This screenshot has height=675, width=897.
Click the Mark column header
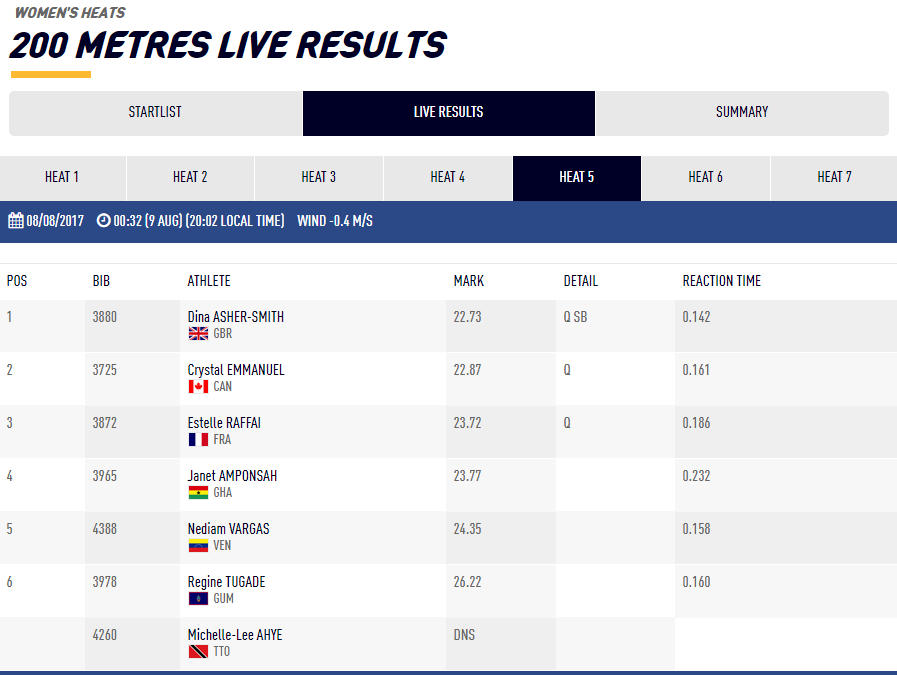(x=468, y=281)
